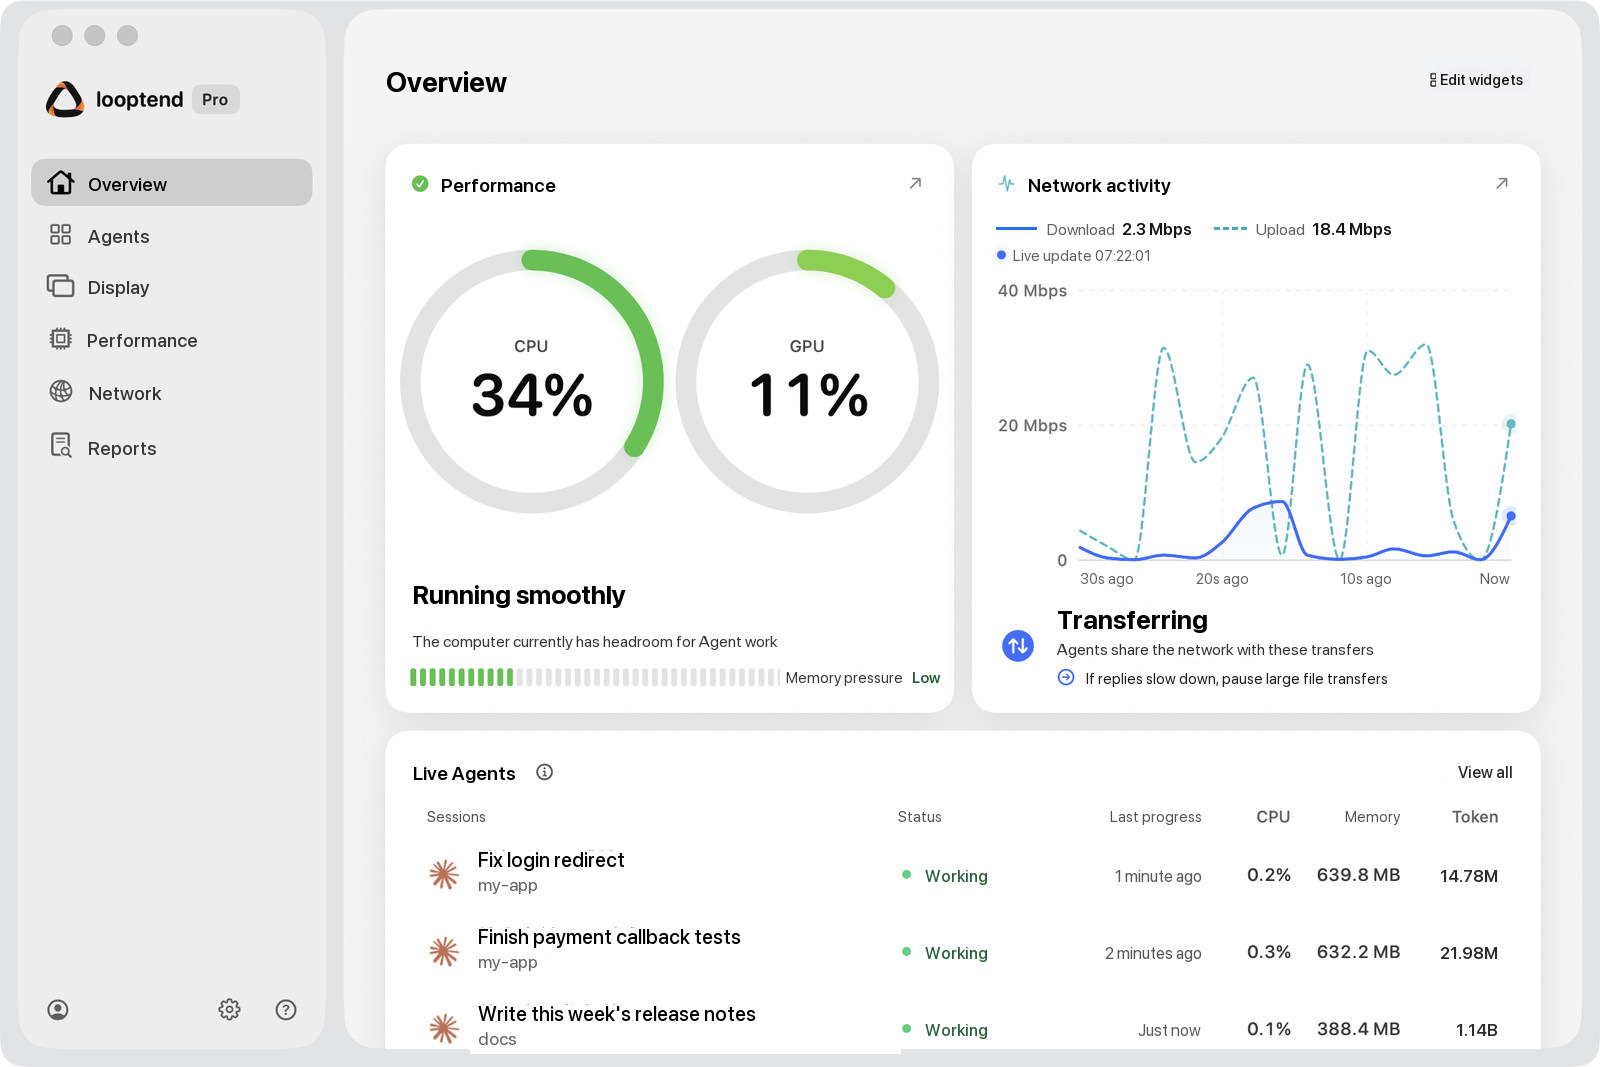Click the Transferring up-down arrows icon
1600x1067 pixels.
click(x=1018, y=646)
